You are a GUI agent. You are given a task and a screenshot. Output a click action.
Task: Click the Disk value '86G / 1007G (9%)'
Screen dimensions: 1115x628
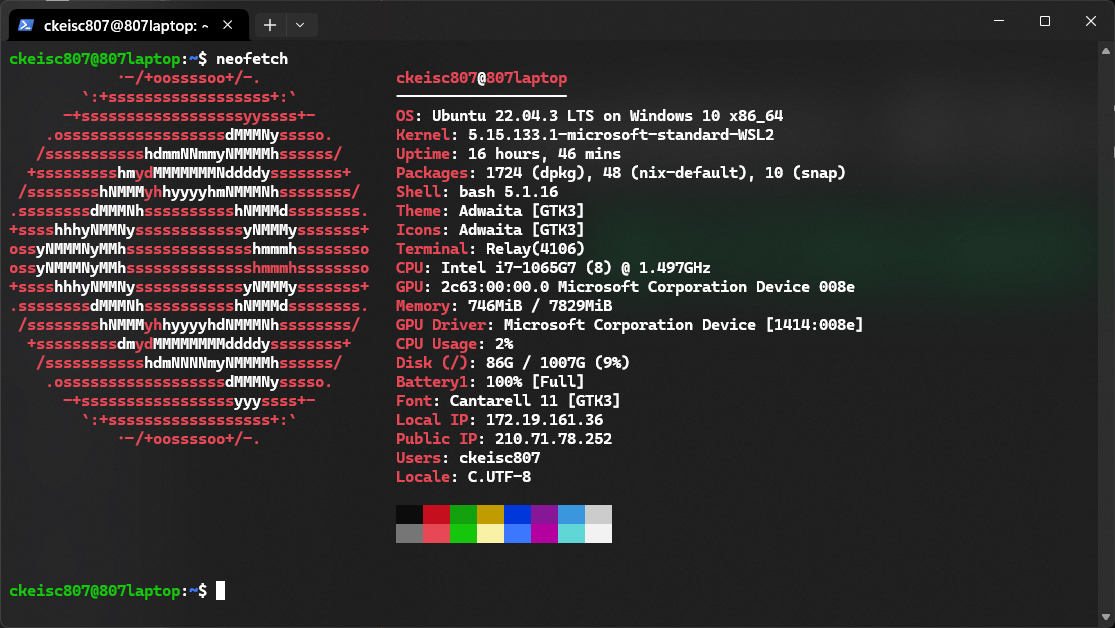tap(558, 363)
